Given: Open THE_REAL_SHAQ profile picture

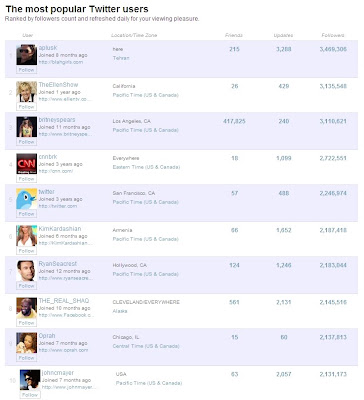Looking at the screenshot, I should [x=27, y=308].
